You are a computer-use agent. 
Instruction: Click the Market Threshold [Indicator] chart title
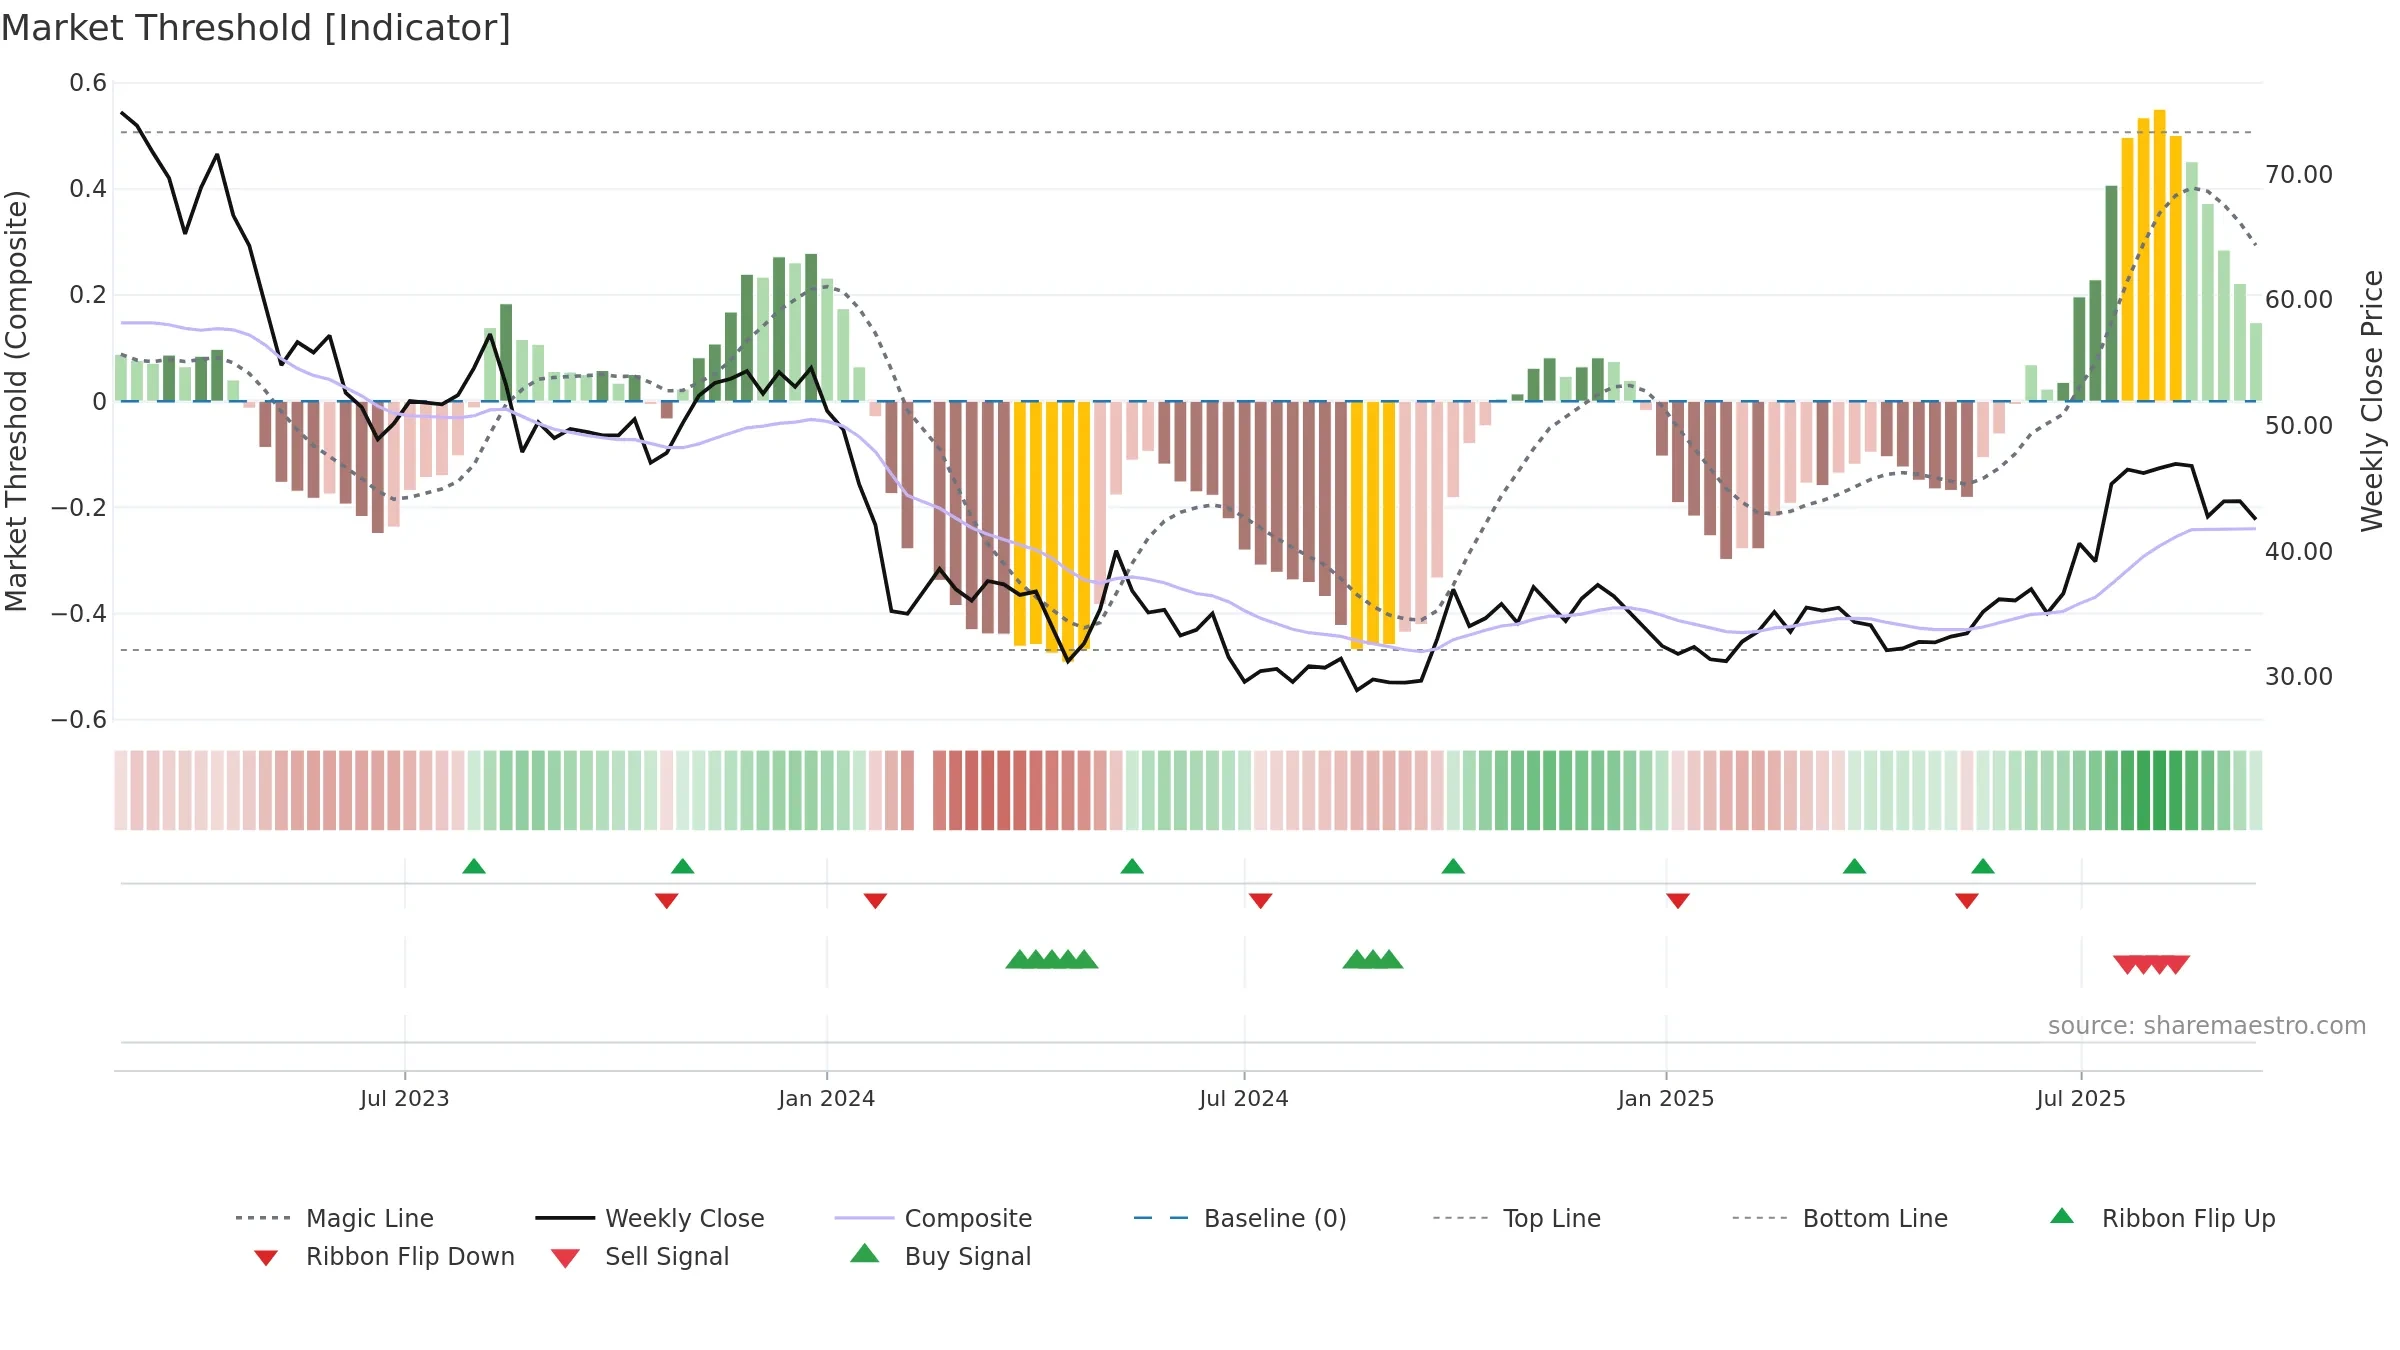pyautogui.click(x=256, y=28)
